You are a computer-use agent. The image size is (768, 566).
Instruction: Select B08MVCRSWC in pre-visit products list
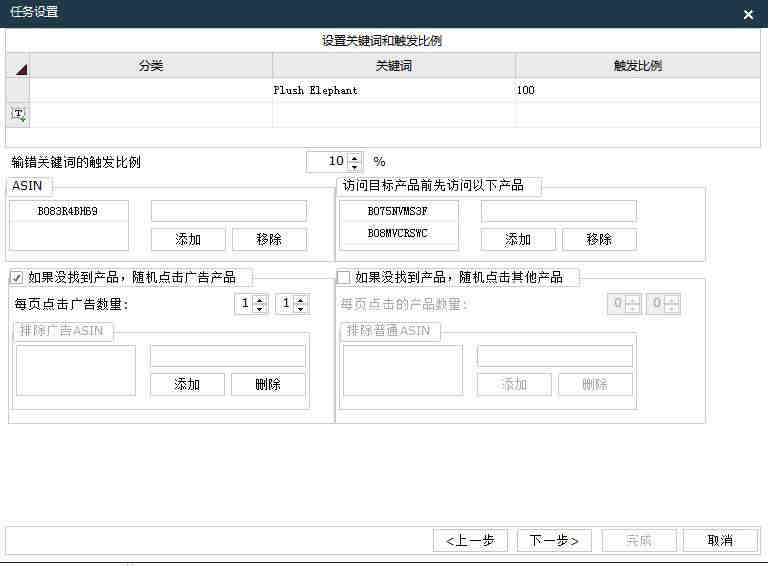point(398,233)
